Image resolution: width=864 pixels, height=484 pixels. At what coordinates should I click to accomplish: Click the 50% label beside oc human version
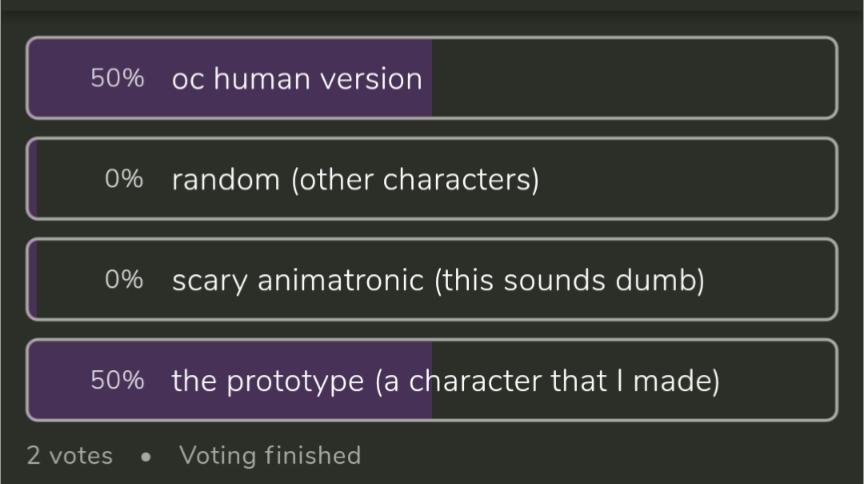[117, 78]
